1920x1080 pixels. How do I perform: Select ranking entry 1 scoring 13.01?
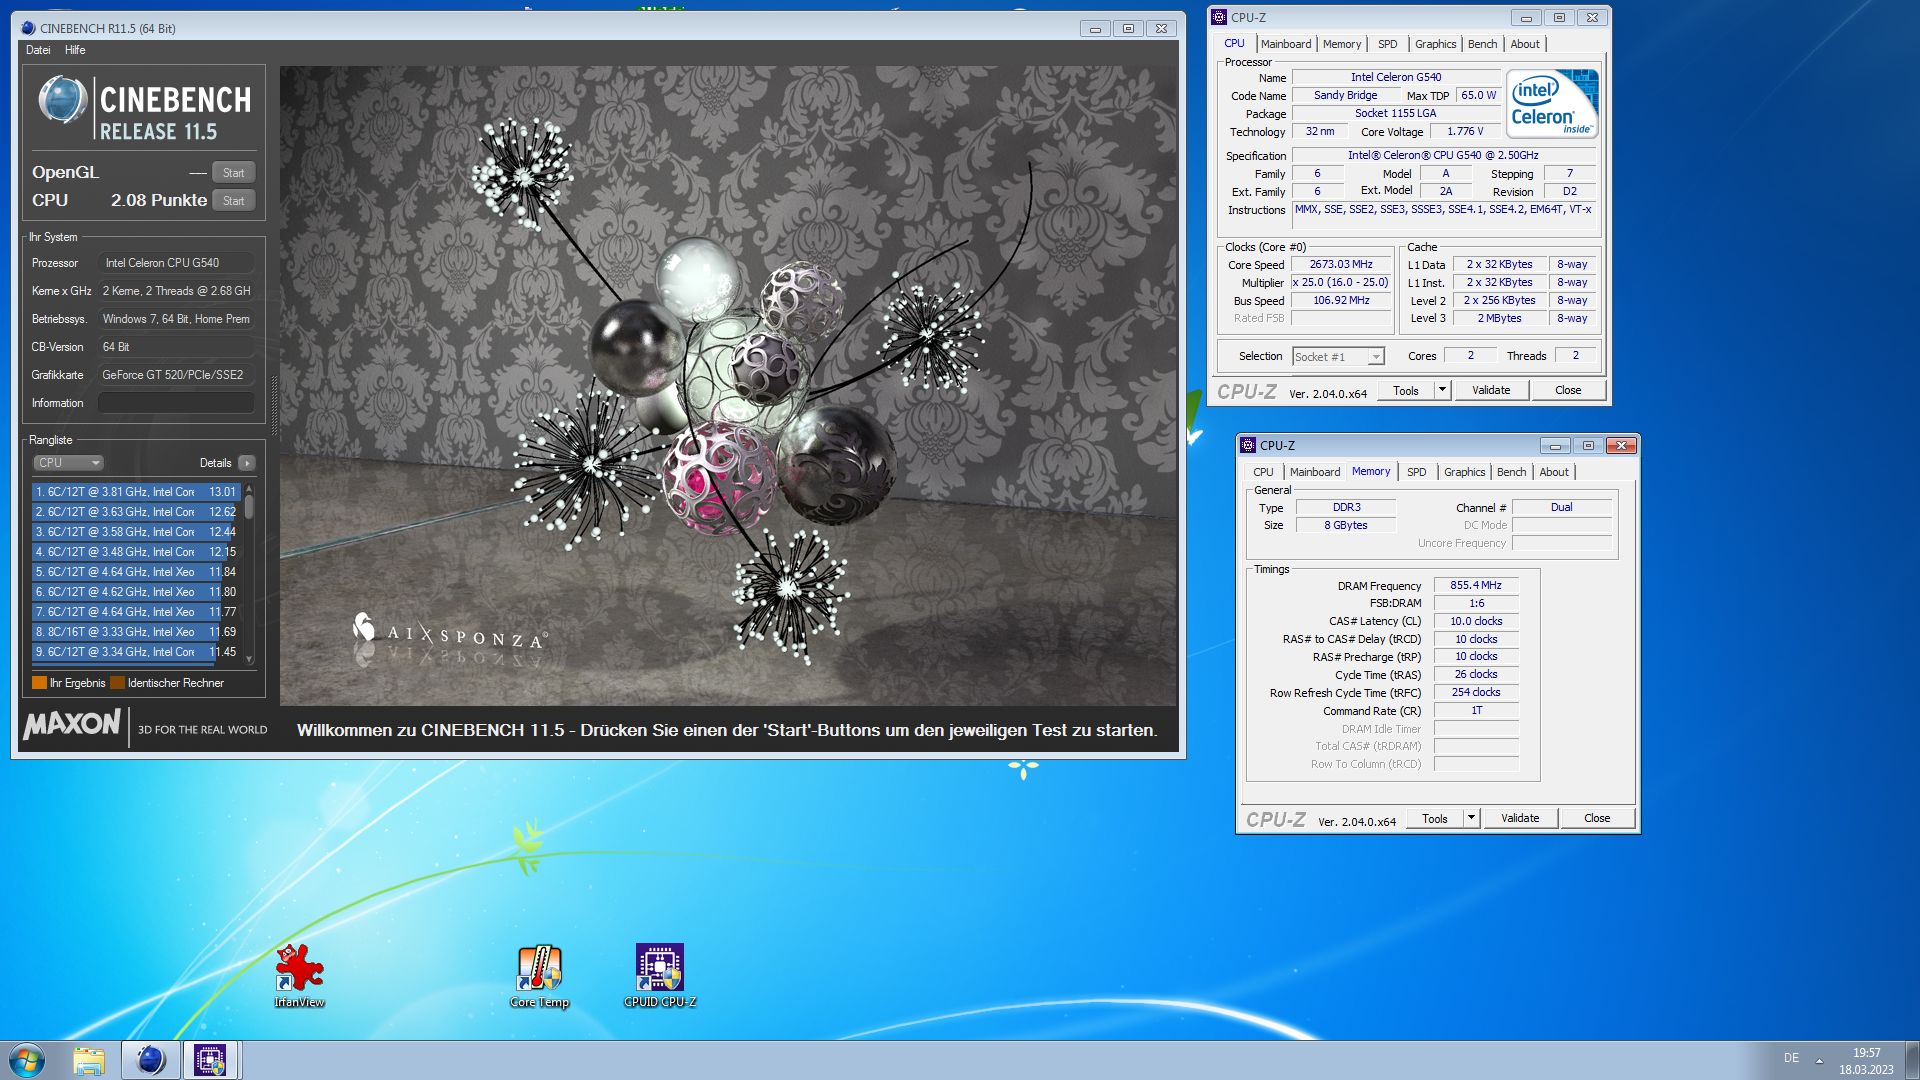tap(136, 492)
